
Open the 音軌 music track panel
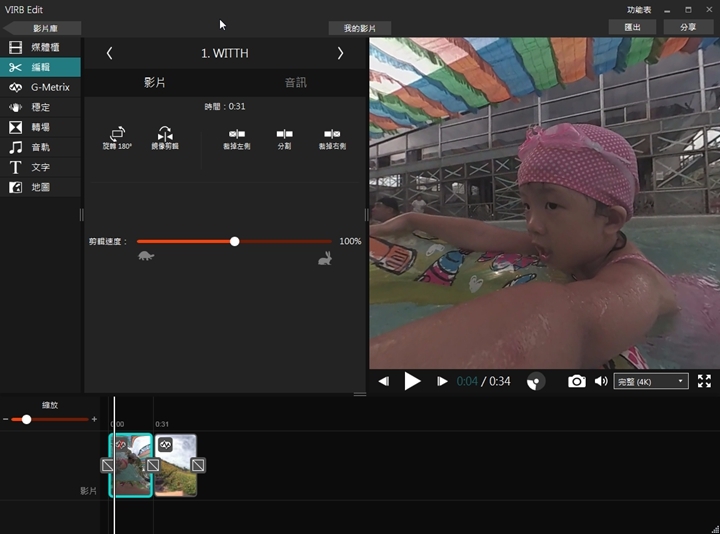[x=40, y=147]
